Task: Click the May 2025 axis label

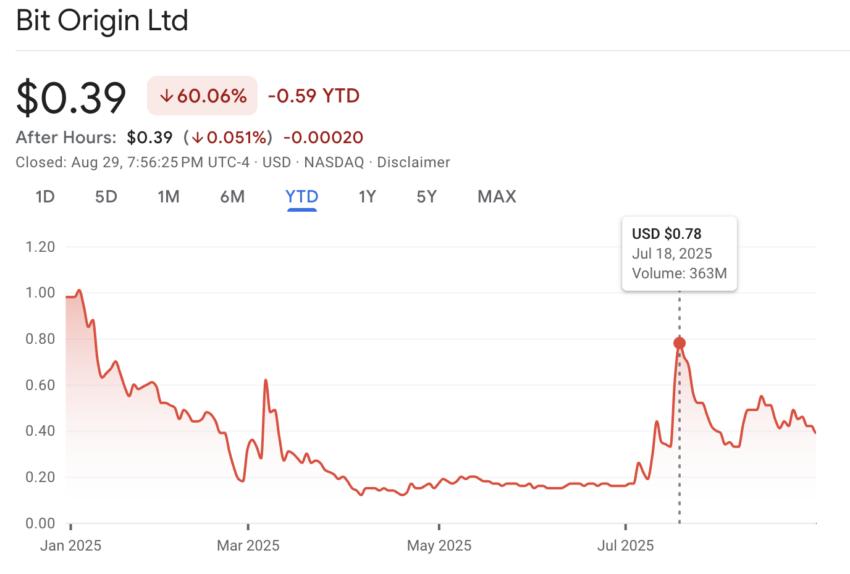Action: 439,545
